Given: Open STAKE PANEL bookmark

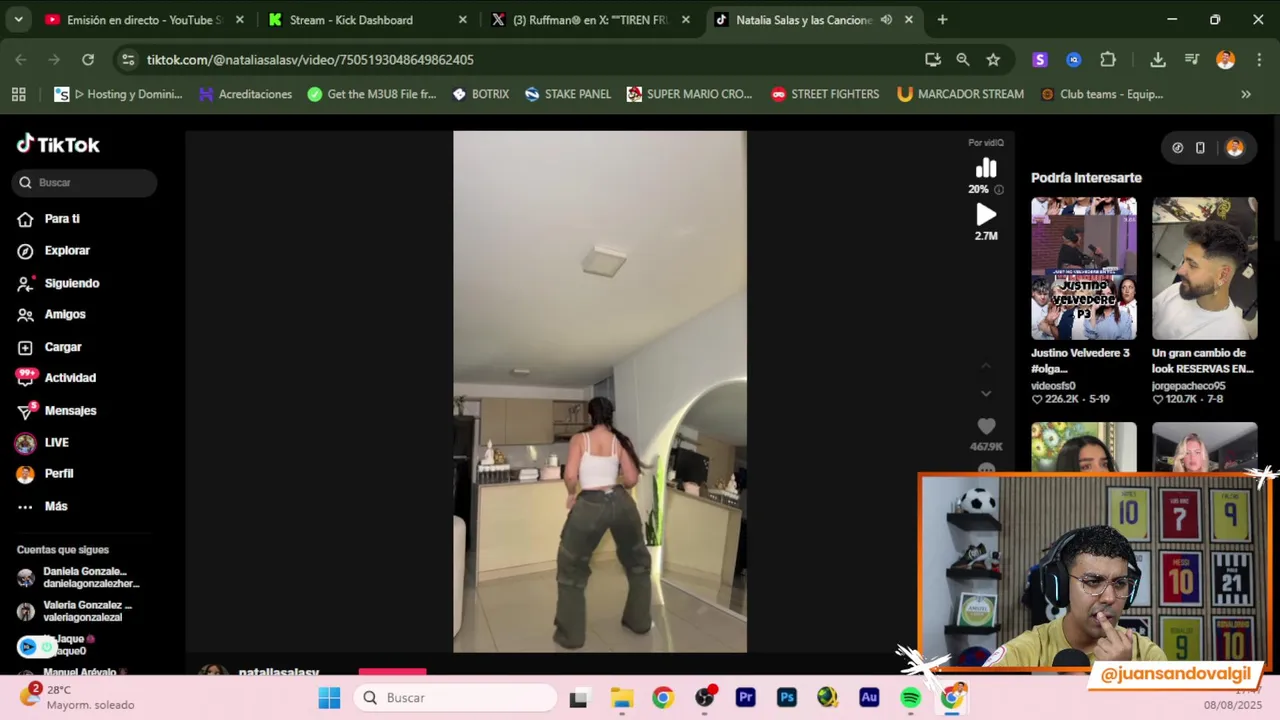Looking at the screenshot, I should pyautogui.click(x=568, y=94).
